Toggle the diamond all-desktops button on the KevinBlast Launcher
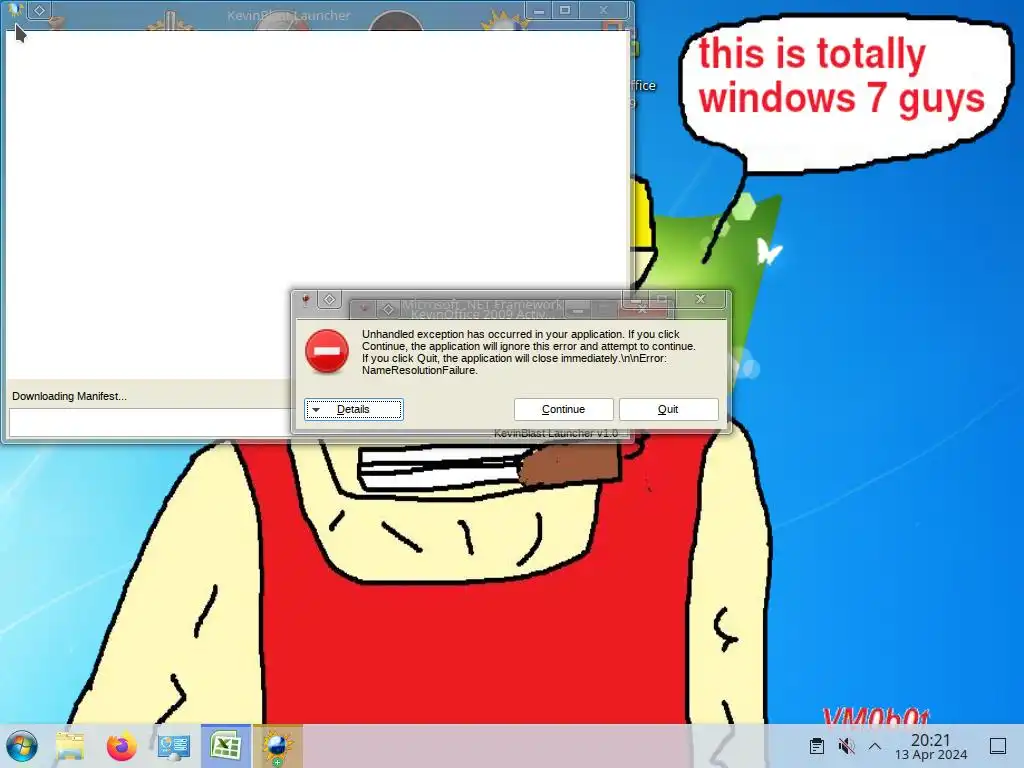 [x=39, y=10]
